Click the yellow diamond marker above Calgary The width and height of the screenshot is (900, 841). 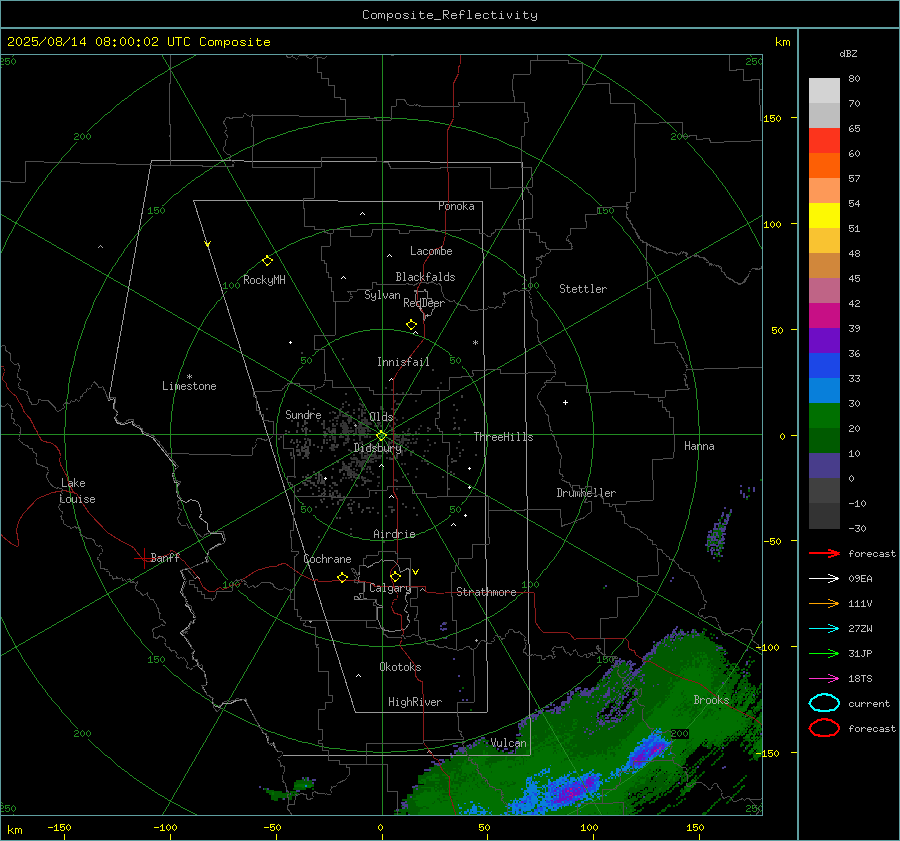[x=395, y=576]
